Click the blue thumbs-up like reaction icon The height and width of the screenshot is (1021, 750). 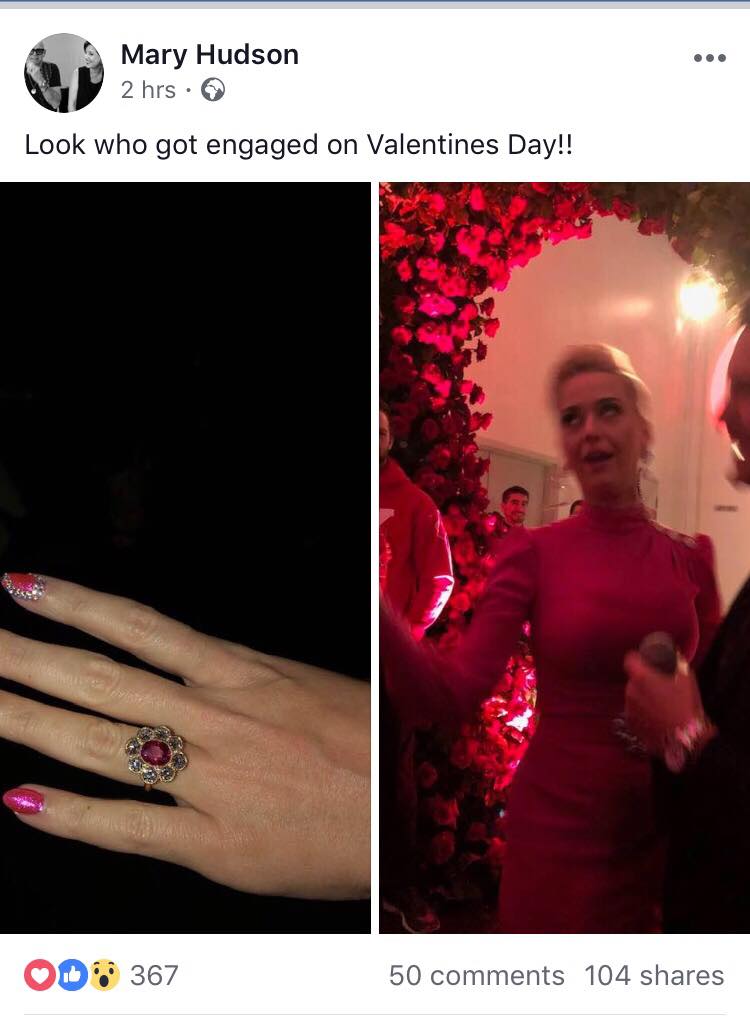[72, 975]
